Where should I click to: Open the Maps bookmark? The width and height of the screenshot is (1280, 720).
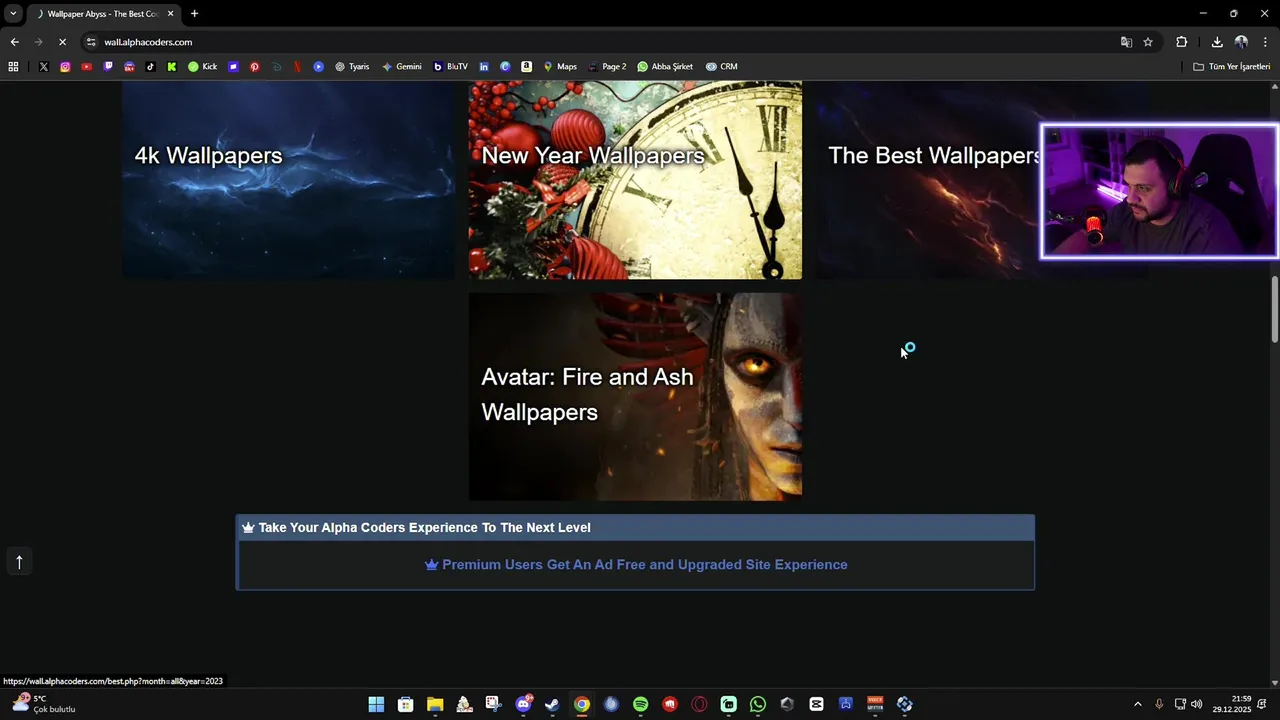[x=560, y=67]
